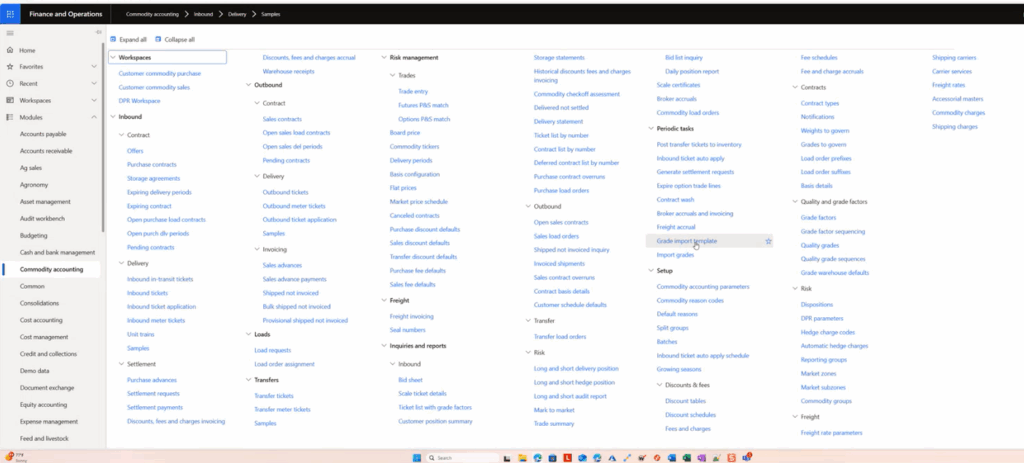1024x463 pixels.
Task: Open the app launcher waffle icon
Action: [10, 16]
